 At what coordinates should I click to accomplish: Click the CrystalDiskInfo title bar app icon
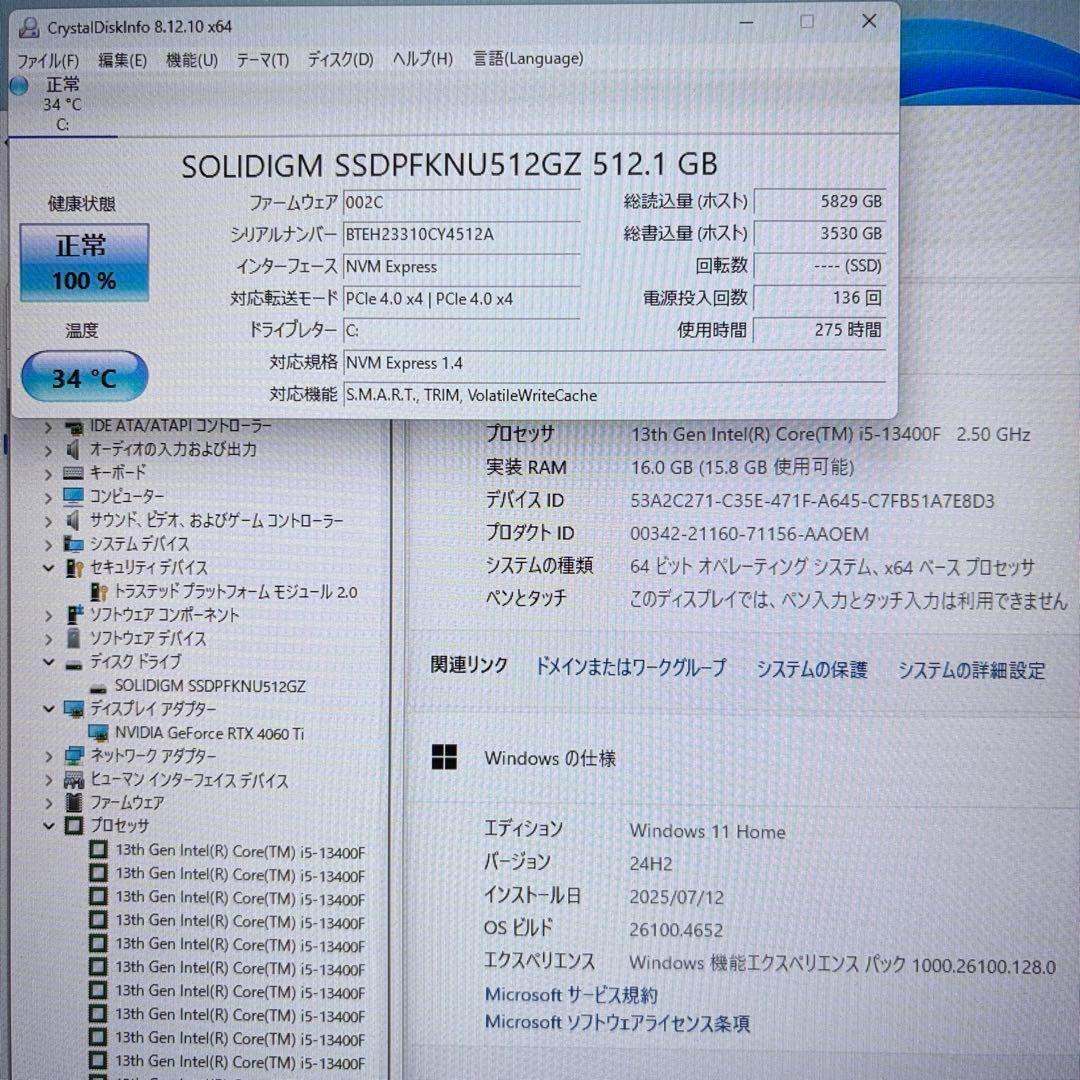[x=28, y=27]
